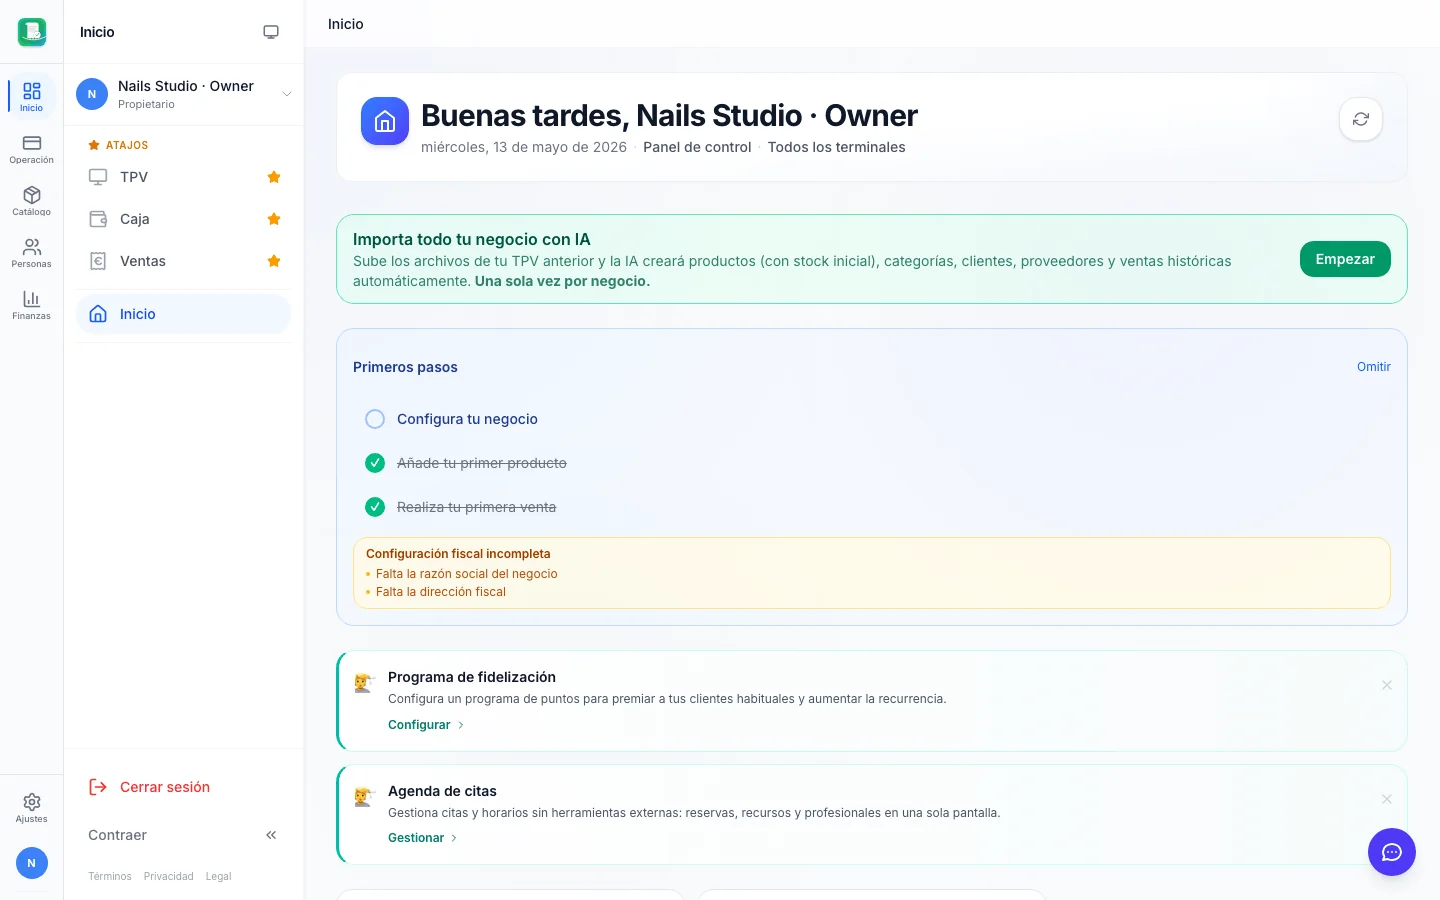Click the Falta la dirección fiscal line
Image resolution: width=1440 pixels, height=900 pixels.
pyautogui.click(x=441, y=592)
